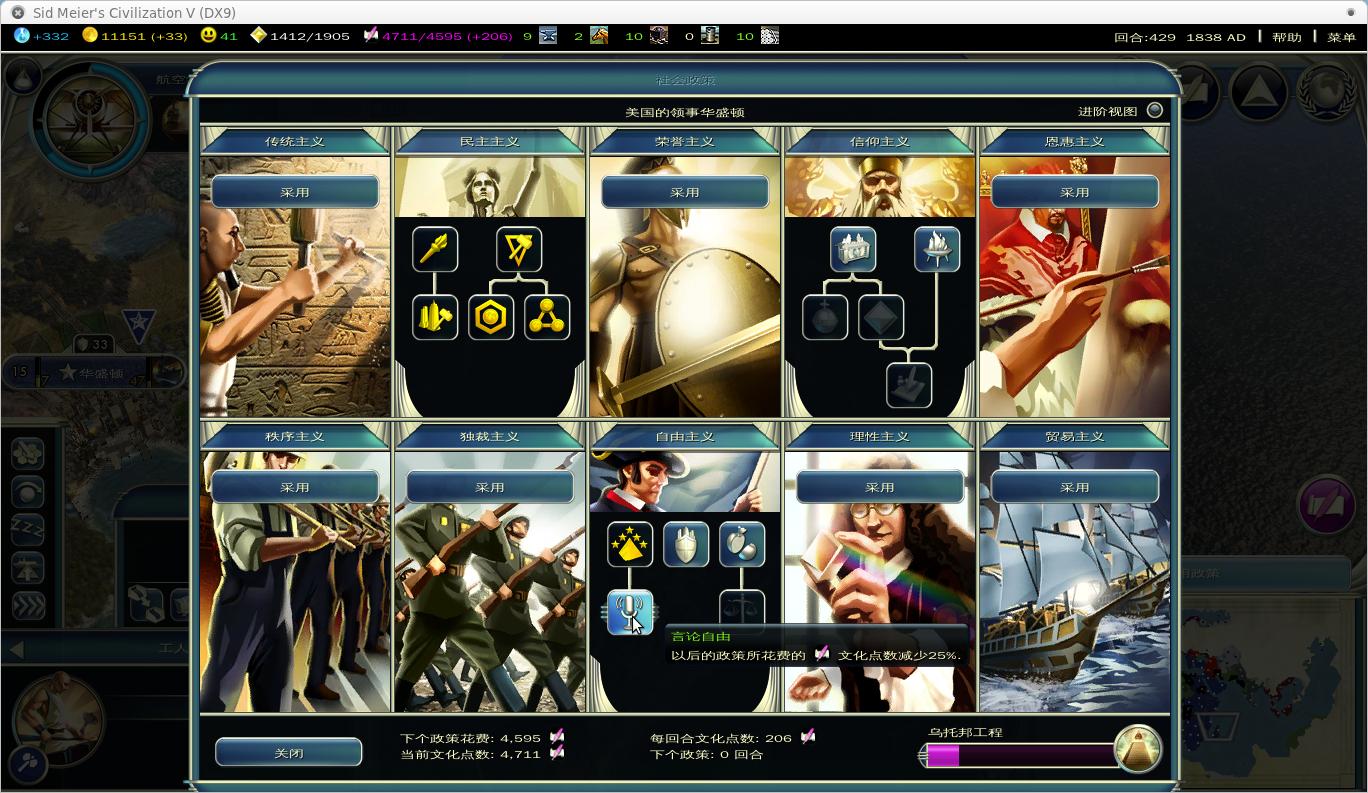Click the Utopia Project pyramid icon
Viewport: 1368px width, 793px height.
(1138, 749)
